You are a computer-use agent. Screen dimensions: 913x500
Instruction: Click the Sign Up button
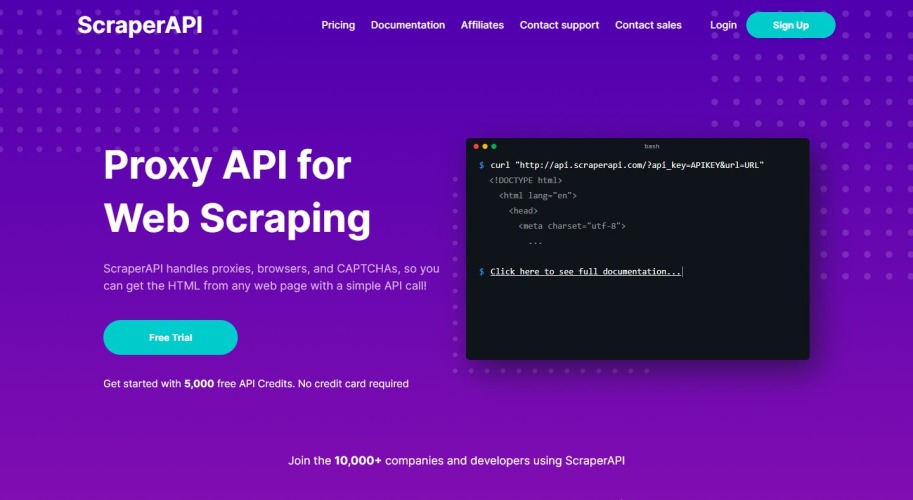791,25
